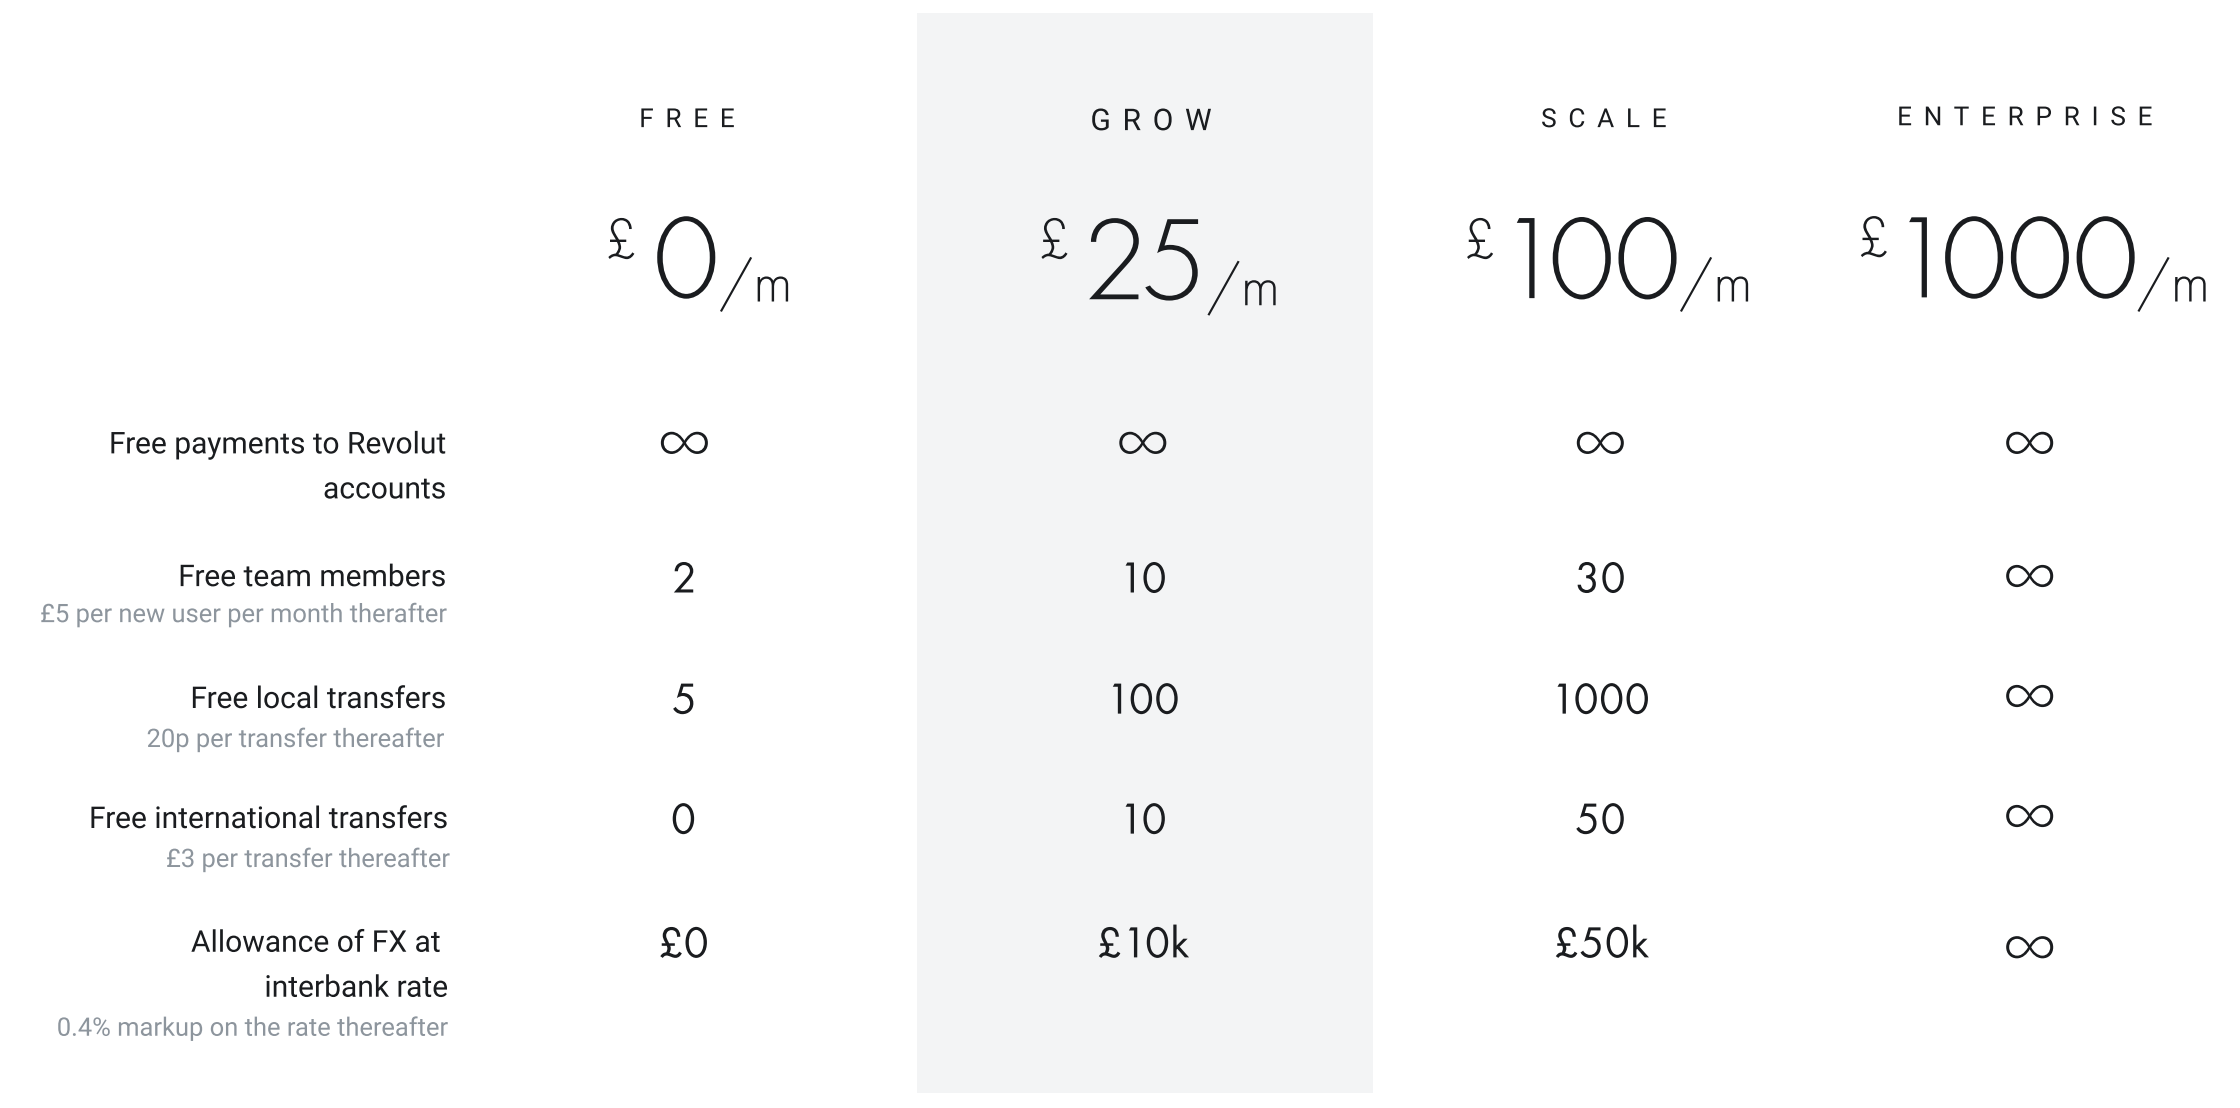Click the 1000 free local transfers in Scale
This screenshot has width=2240, height=1108.
pos(1601,699)
